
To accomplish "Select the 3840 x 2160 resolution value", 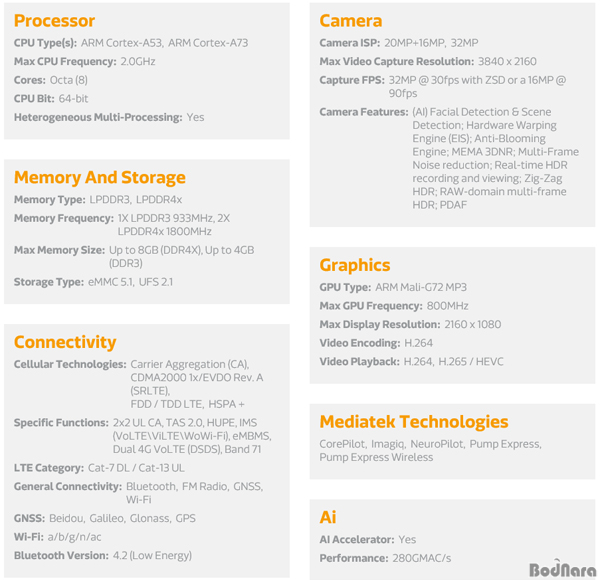I will 507,61.
